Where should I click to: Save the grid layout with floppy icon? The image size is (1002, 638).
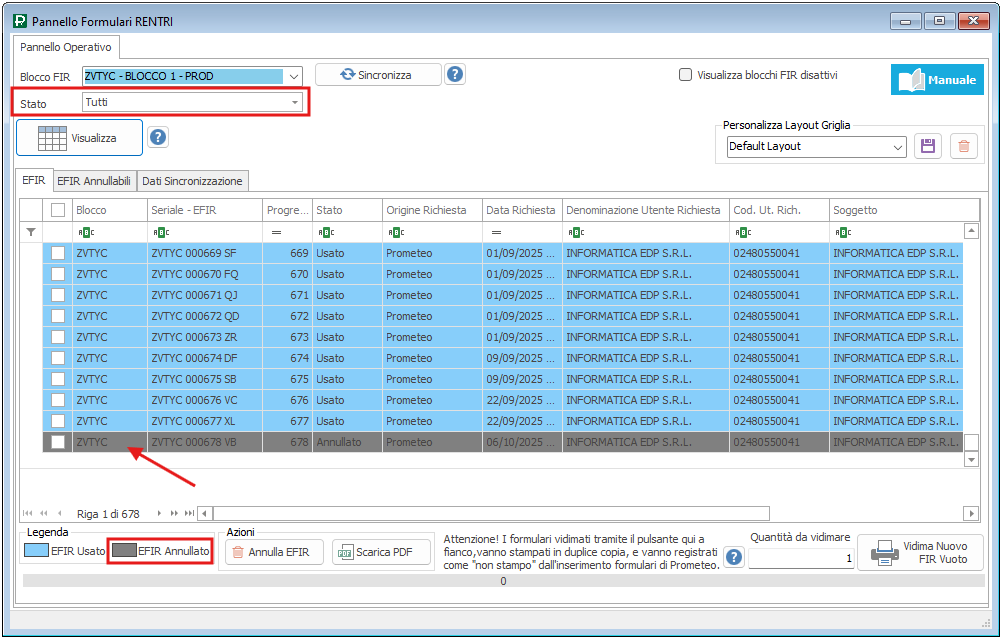927,146
